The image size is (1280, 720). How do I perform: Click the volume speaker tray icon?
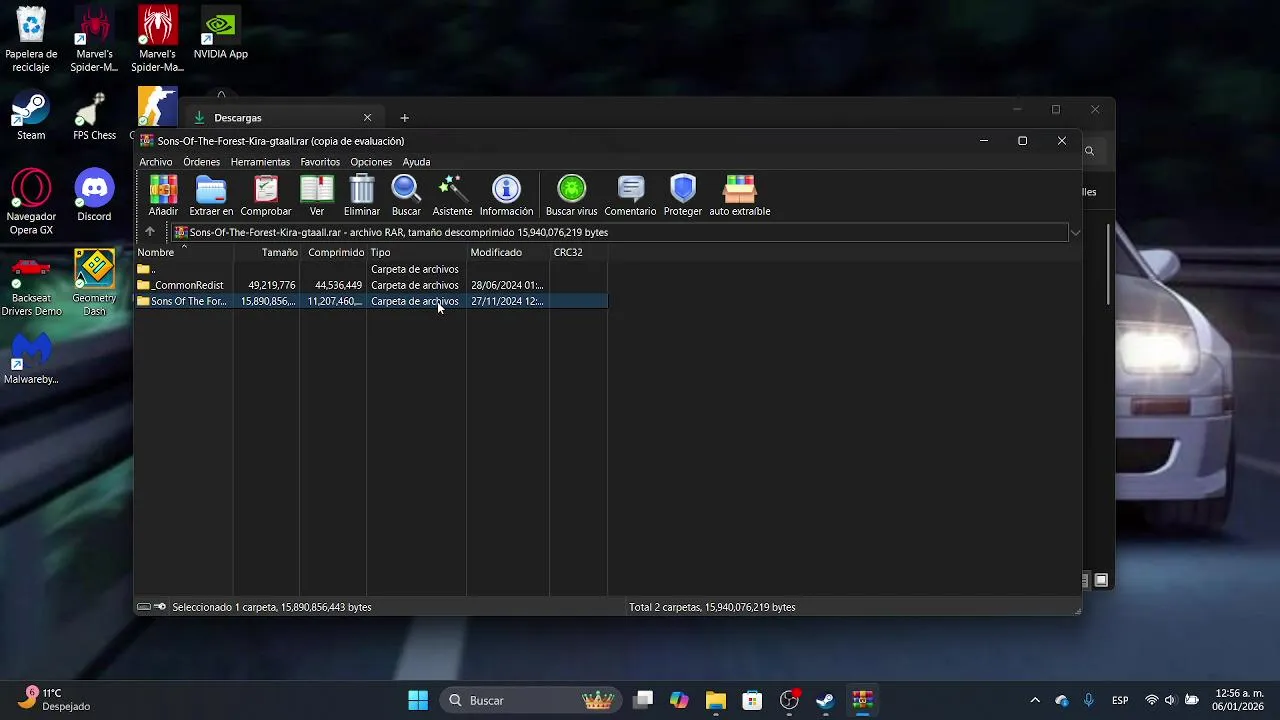[1170, 700]
